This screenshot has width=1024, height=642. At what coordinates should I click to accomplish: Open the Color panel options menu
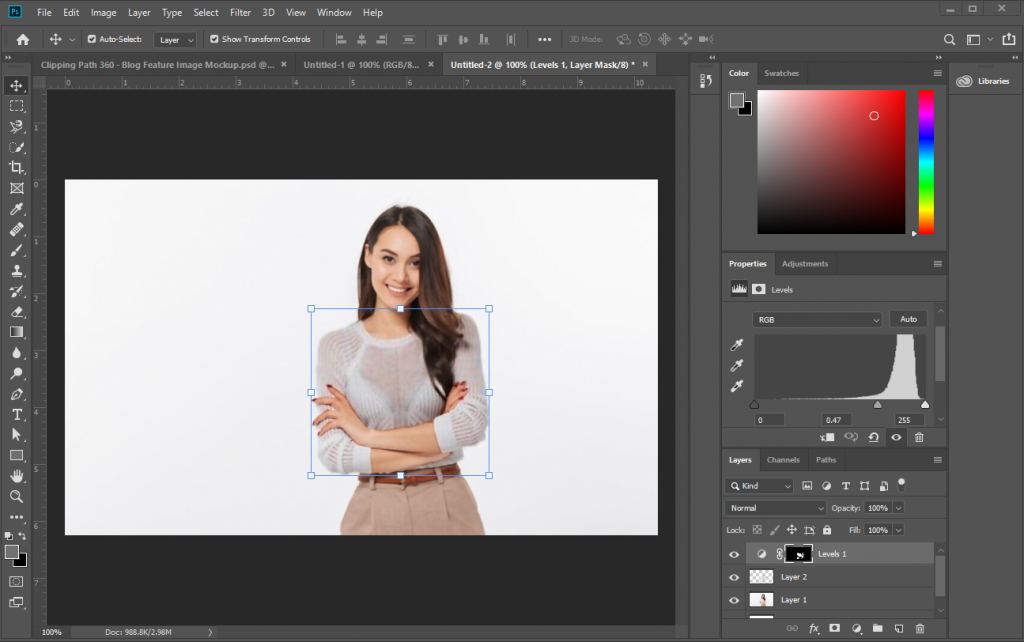tap(938, 73)
